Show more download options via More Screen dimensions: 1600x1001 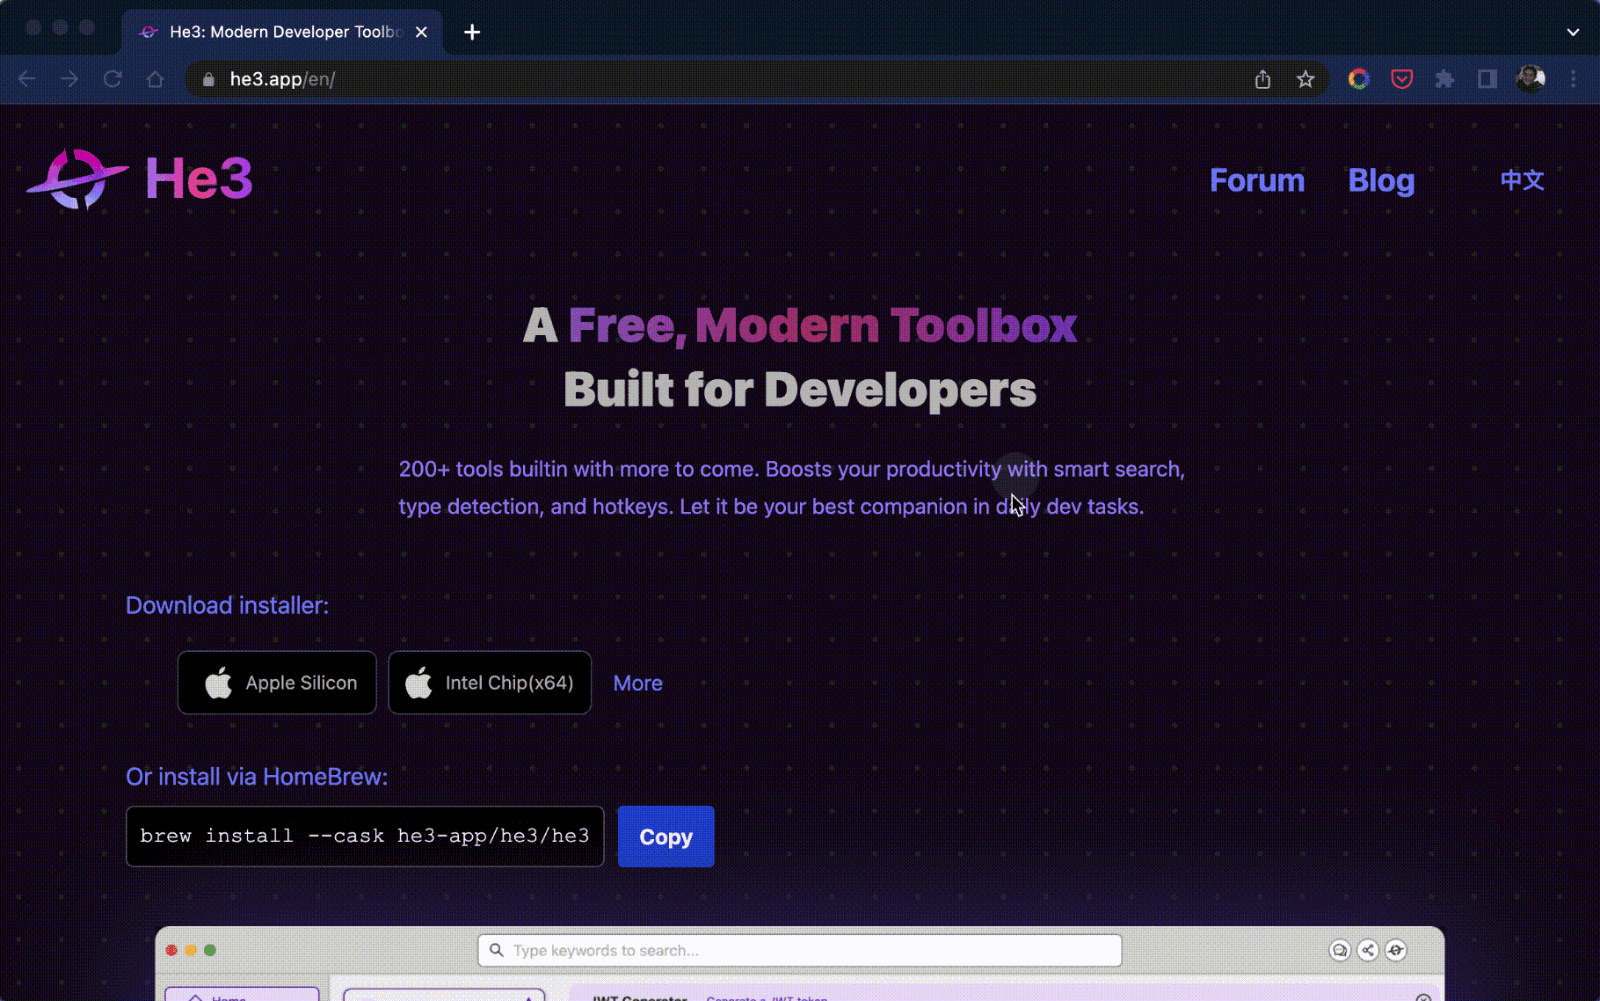[x=637, y=683]
